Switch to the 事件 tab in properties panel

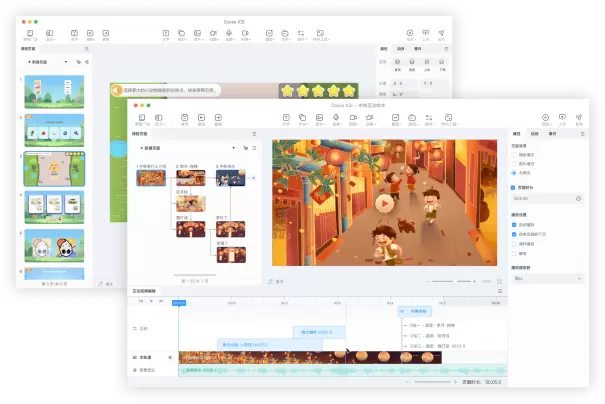(x=552, y=133)
